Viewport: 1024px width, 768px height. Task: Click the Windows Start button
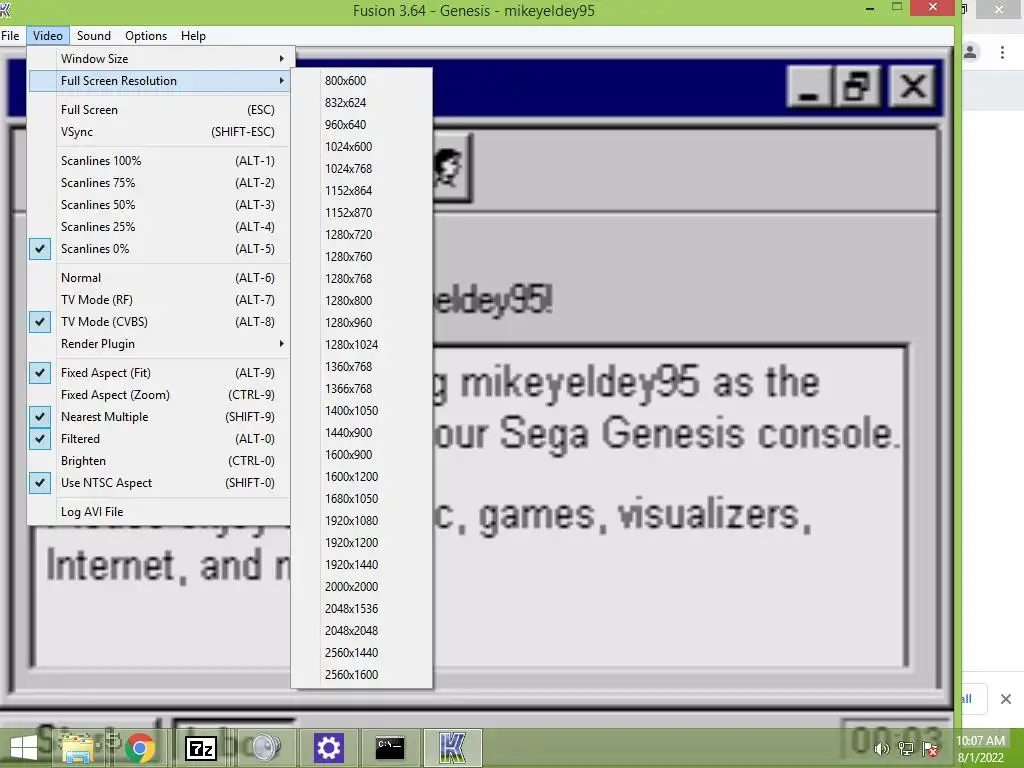coord(24,748)
